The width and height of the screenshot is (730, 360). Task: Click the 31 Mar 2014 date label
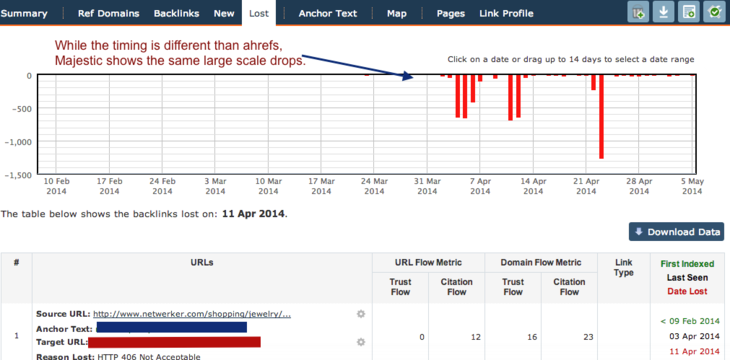[427, 185]
